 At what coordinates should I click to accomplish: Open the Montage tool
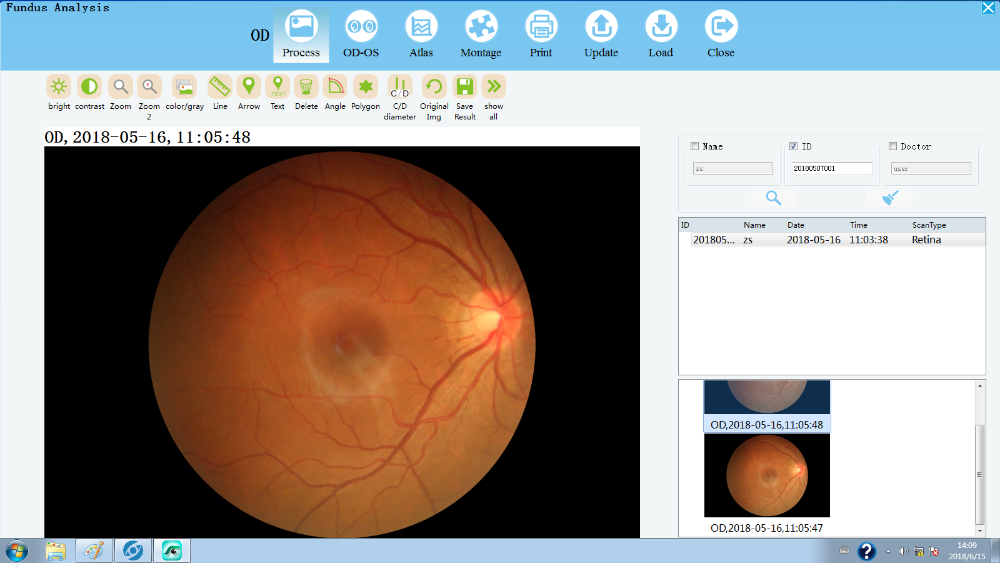481,35
